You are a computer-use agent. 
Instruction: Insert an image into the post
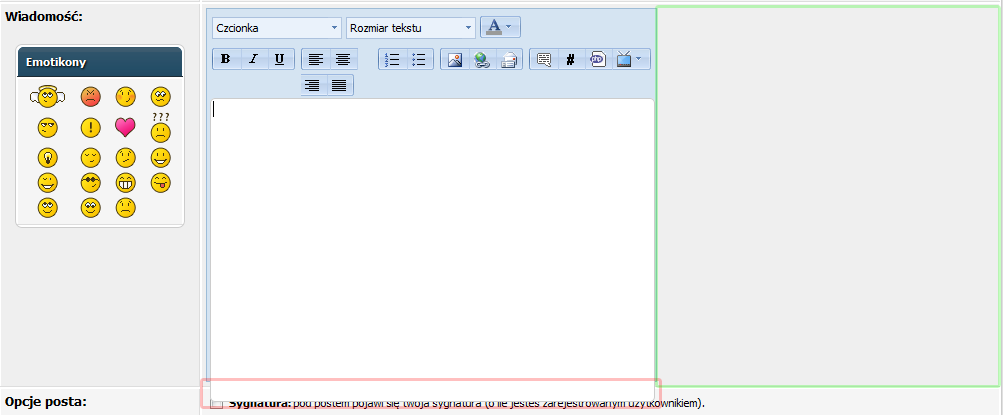point(454,59)
